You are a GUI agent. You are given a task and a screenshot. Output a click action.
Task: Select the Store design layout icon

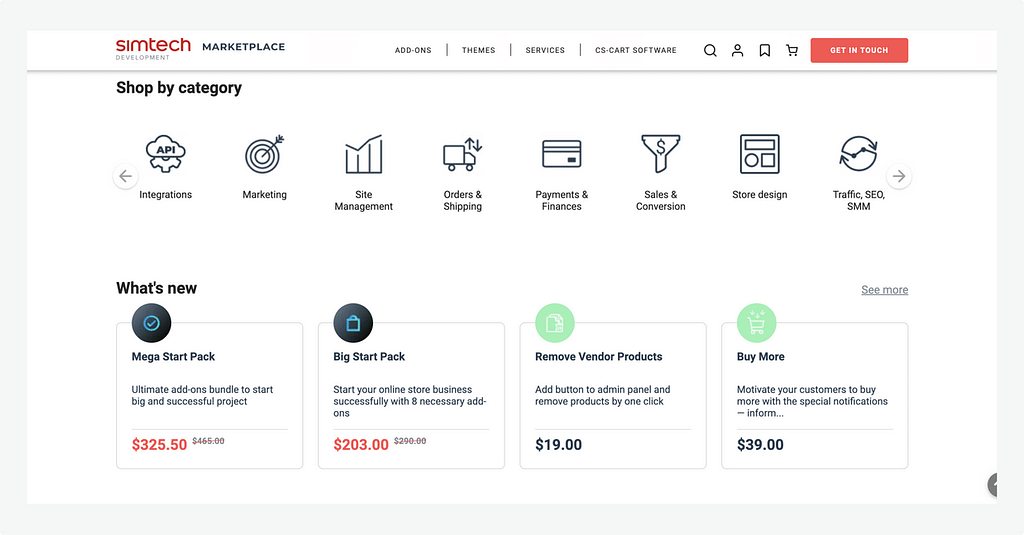pos(759,155)
